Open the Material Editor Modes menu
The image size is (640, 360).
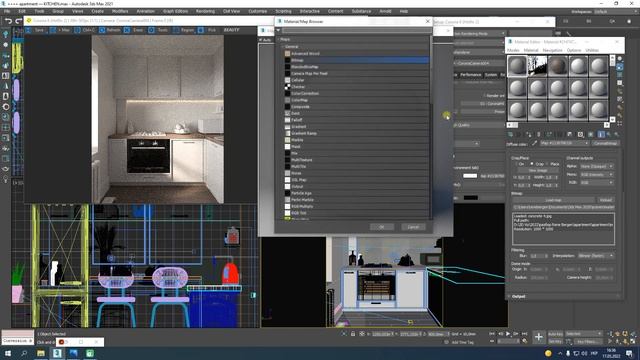click(x=513, y=50)
